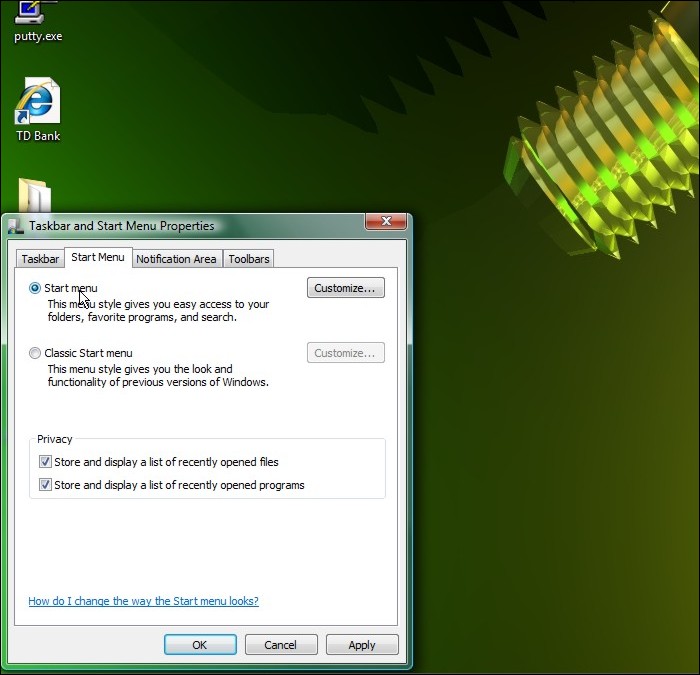Toggle the recently opened files checkbox
700x675 pixels.
tap(45, 462)
